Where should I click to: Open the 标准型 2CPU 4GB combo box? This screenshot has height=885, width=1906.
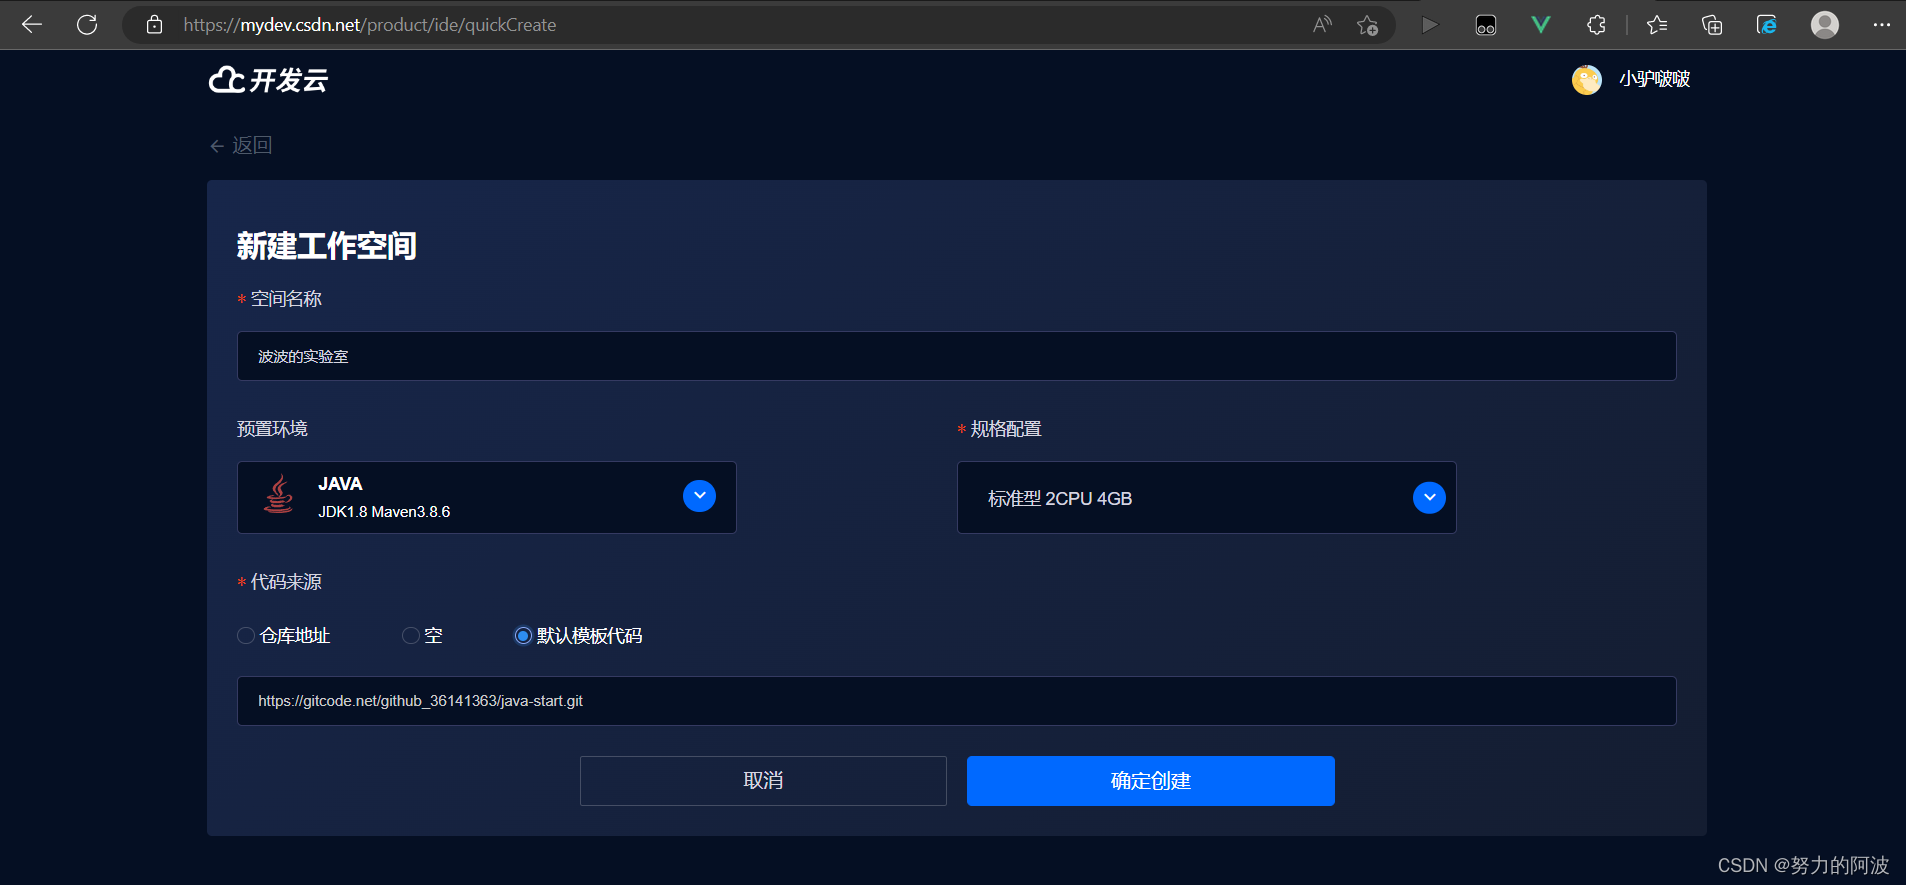click(1206, 497)
